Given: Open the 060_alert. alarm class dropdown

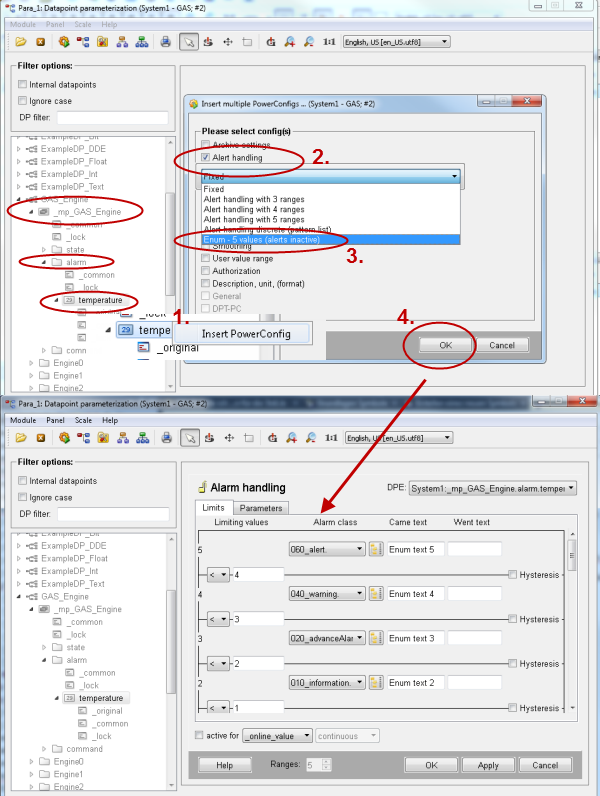Looking at the screenshot, I should click(x=328, y=549).
